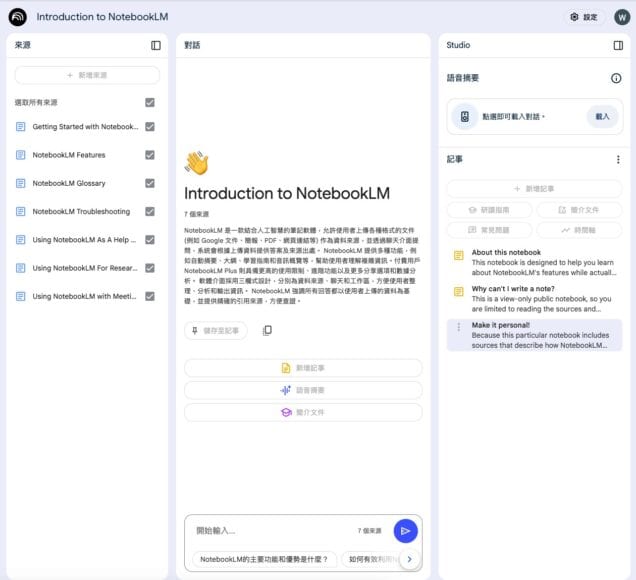Open NotebookLM Troubleshooting source
This screenshot has height=580, width=636.
pos(81,212)
